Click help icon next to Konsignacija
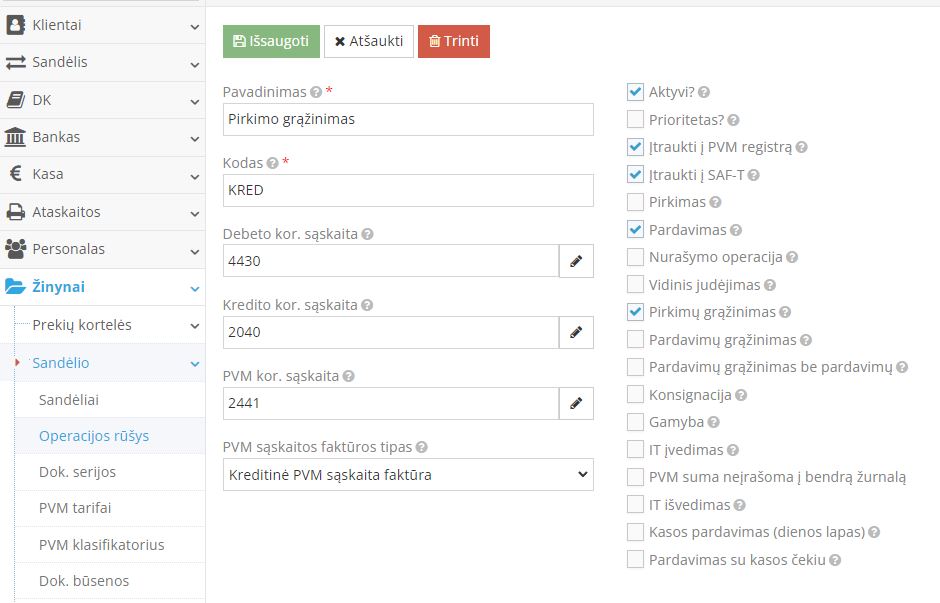 coord(741,395)
